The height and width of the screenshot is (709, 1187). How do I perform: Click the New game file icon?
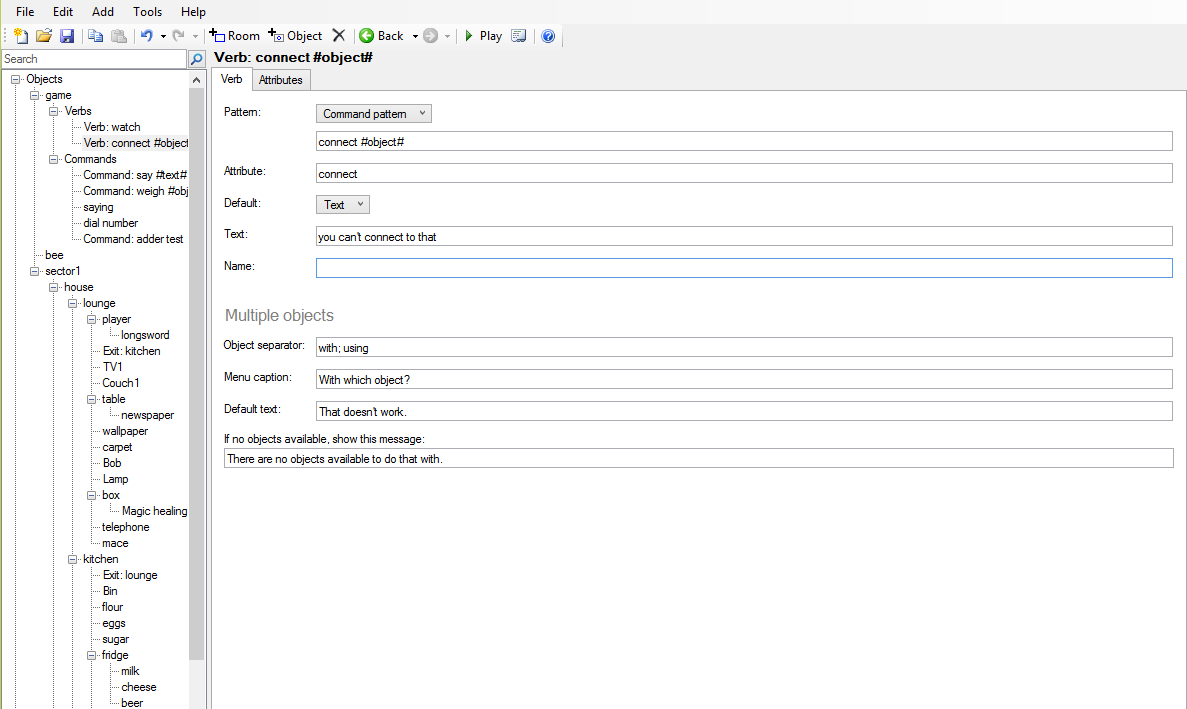coord(21,36)
